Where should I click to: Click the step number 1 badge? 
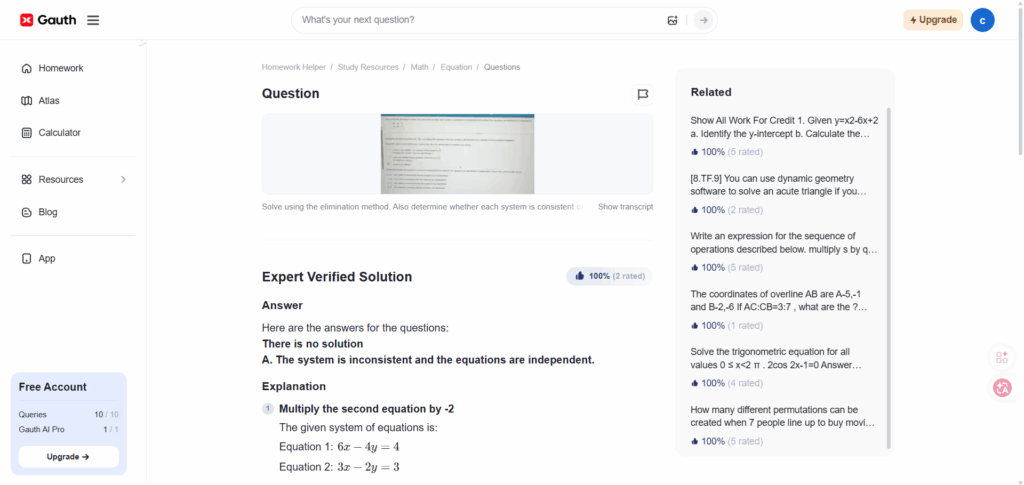click(268, 409)
